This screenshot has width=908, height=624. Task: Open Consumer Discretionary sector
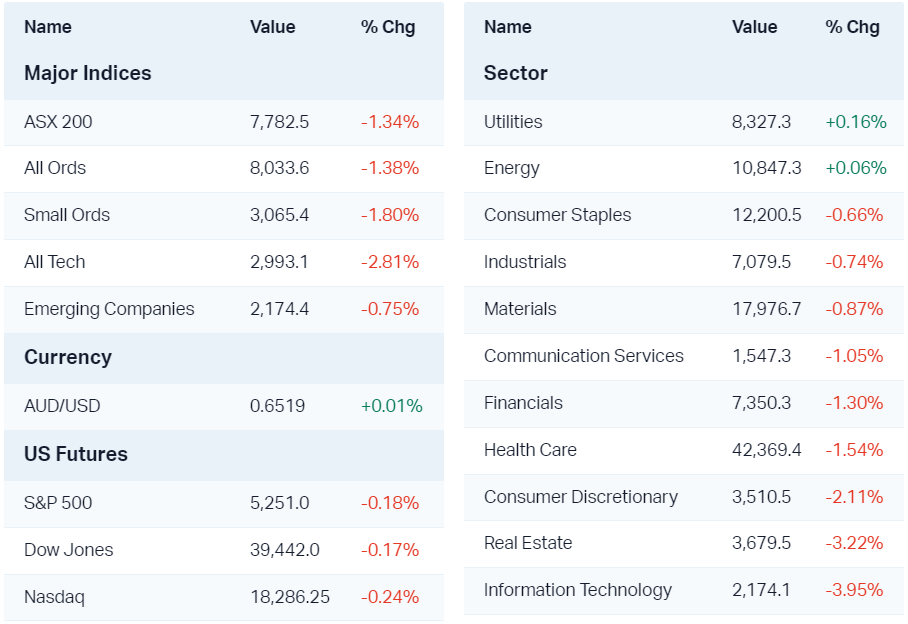[581, 497]
